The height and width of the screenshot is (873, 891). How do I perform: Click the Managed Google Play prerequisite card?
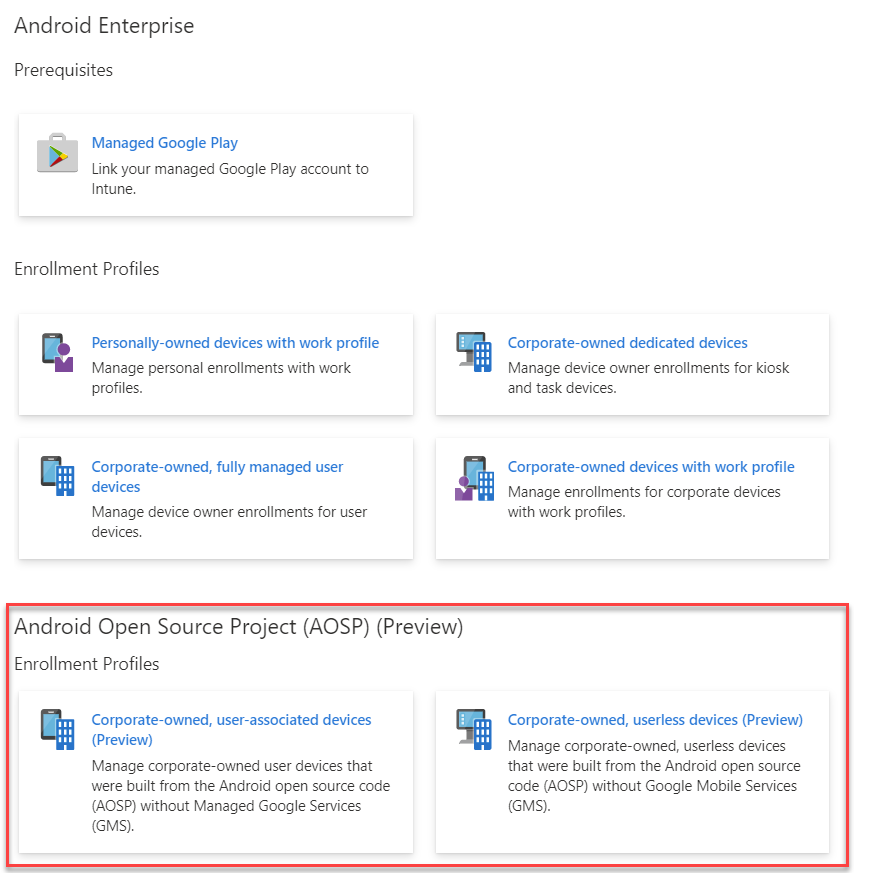point(215,165)
